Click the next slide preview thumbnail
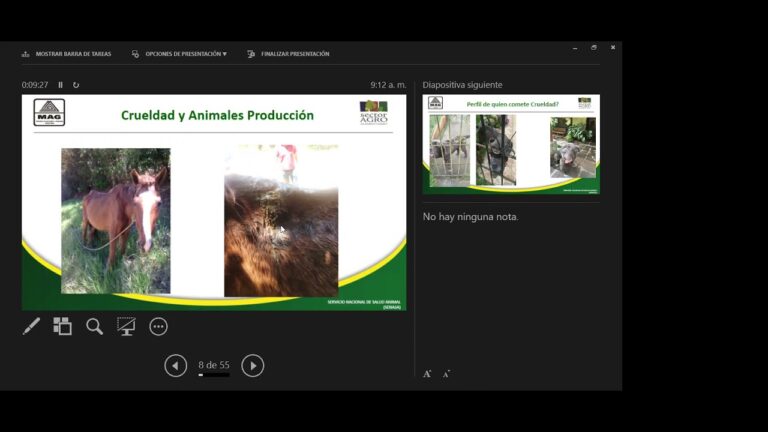768x432 pixels. [511, 144]
